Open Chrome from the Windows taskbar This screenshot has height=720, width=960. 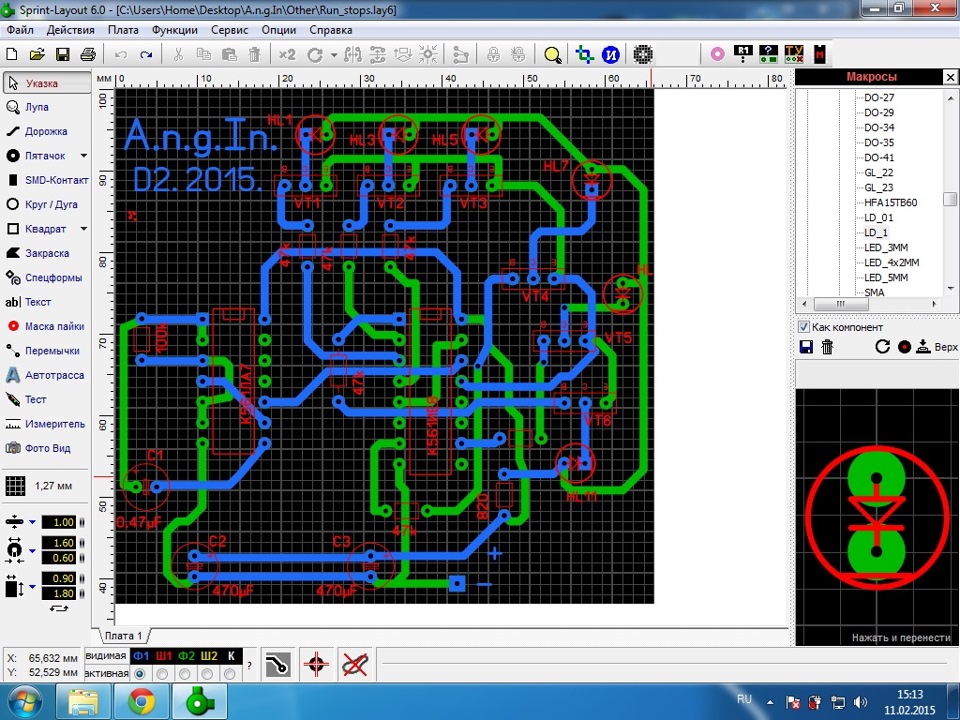tap(141, 702)
